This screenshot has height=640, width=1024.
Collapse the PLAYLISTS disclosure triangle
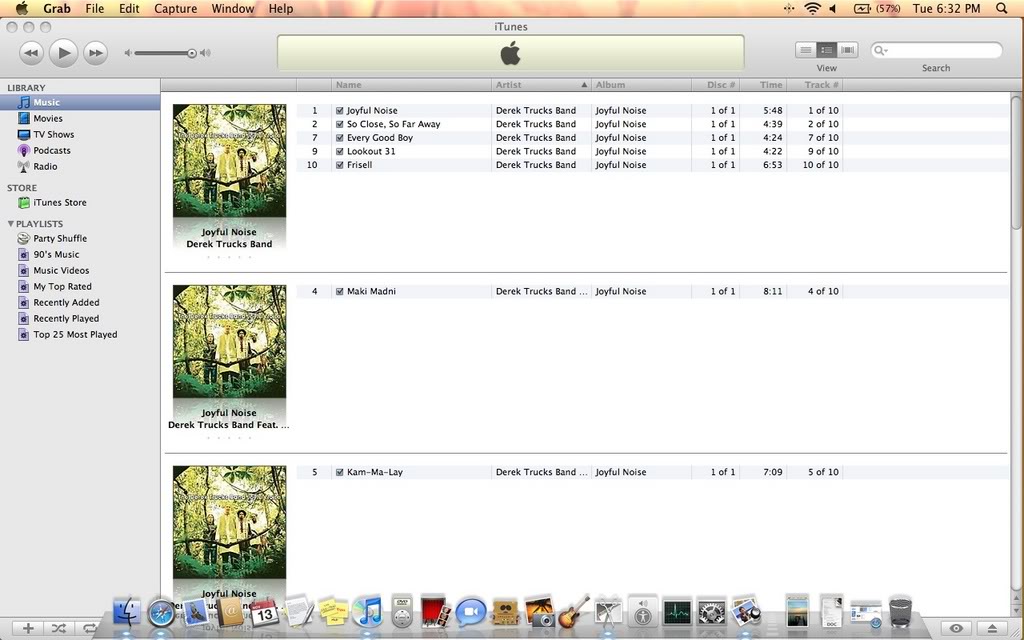pos(10,223)
